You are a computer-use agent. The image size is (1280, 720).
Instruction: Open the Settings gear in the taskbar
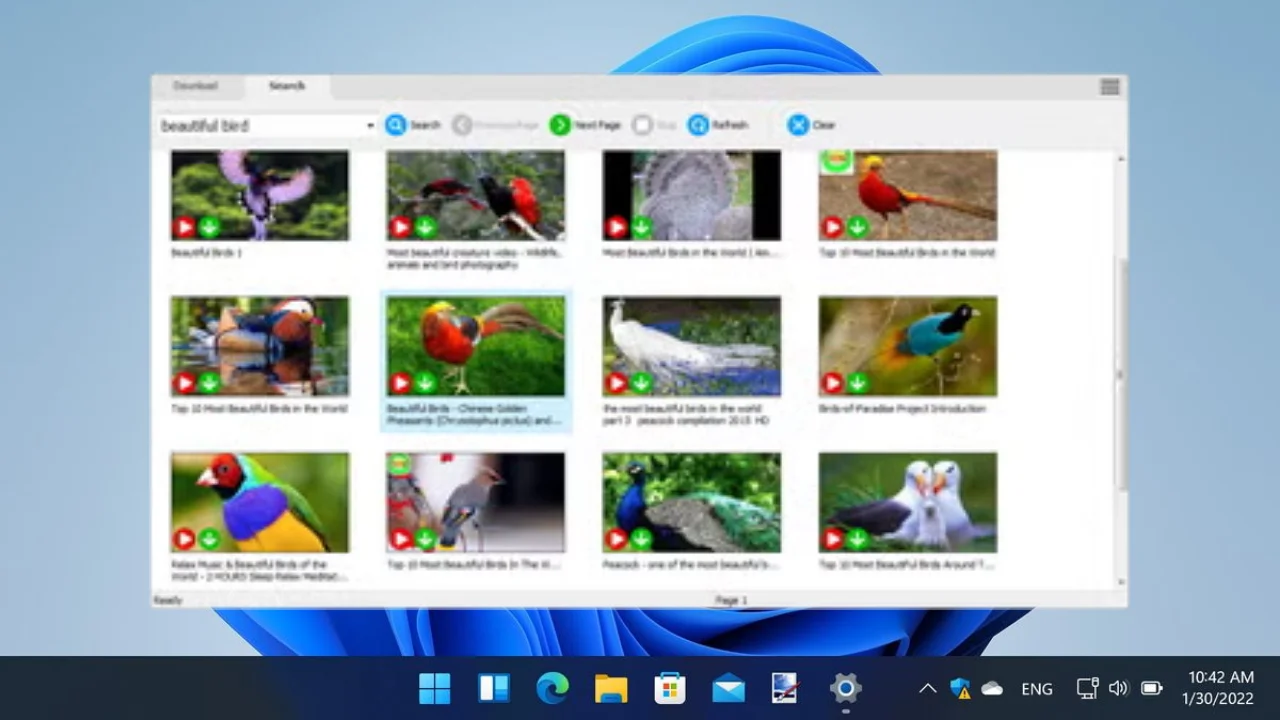tap(845, 688)
